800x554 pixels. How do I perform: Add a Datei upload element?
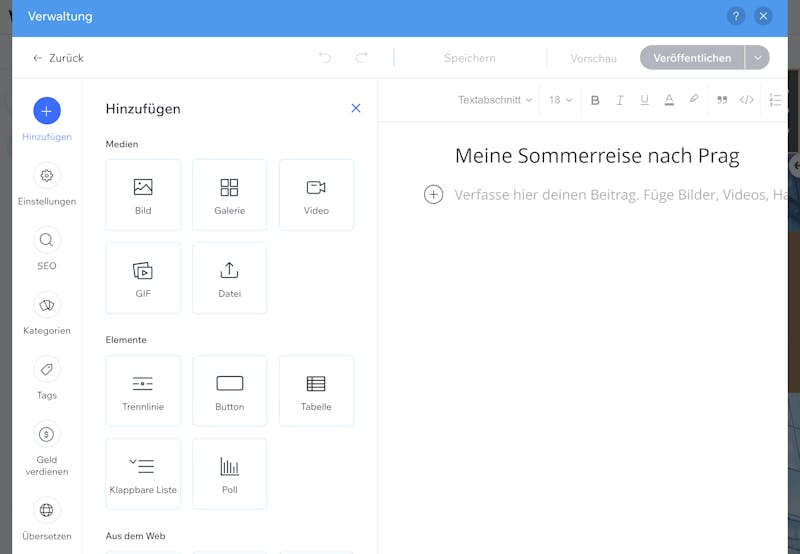[x=230, y=278]
